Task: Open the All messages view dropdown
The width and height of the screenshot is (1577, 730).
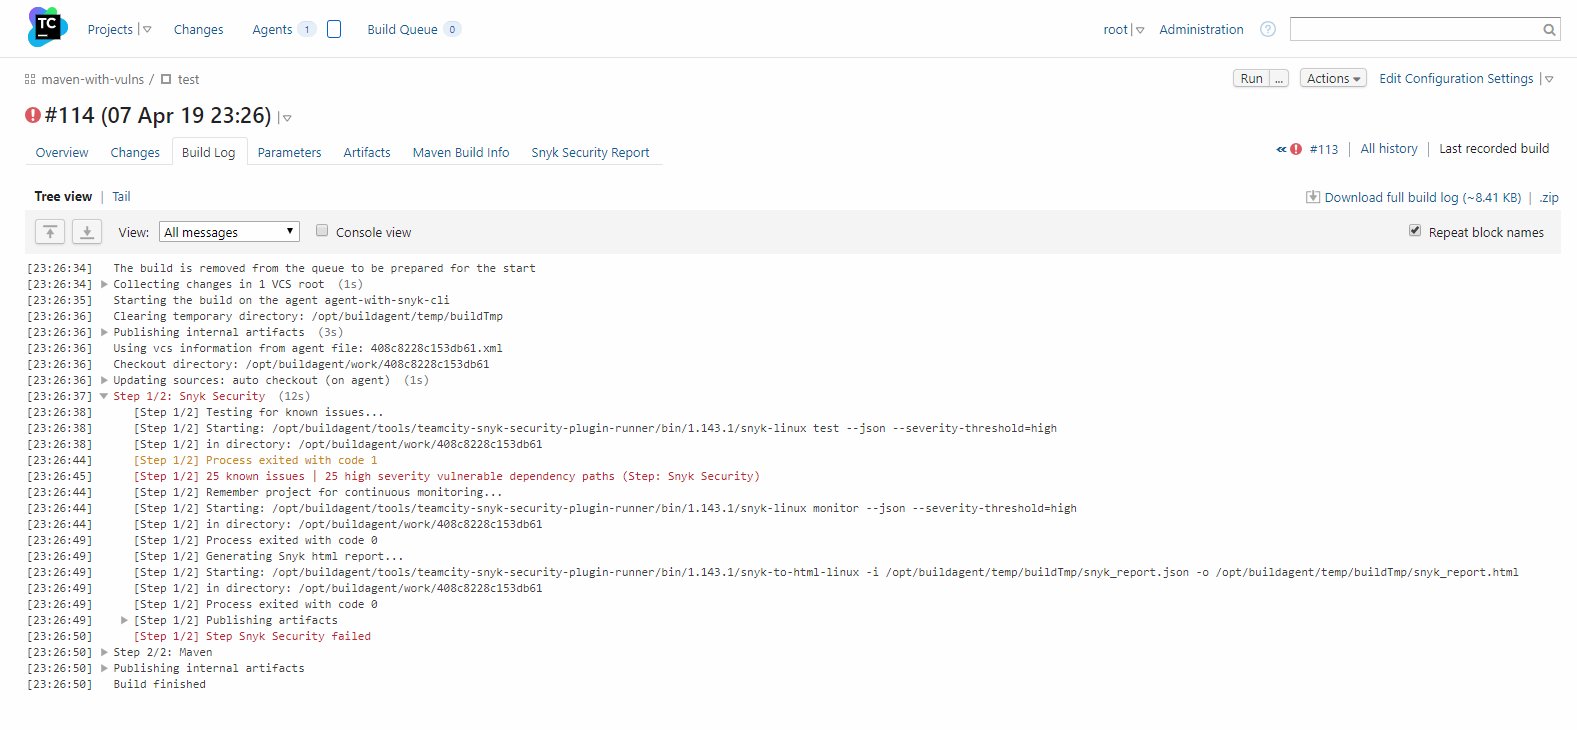Action: 229,232
